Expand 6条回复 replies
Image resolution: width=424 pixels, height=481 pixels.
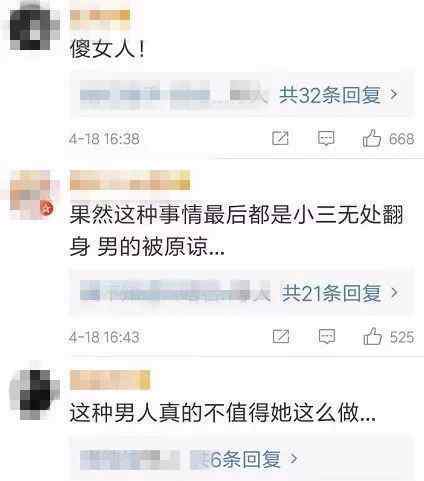click(x=253, y=459)
